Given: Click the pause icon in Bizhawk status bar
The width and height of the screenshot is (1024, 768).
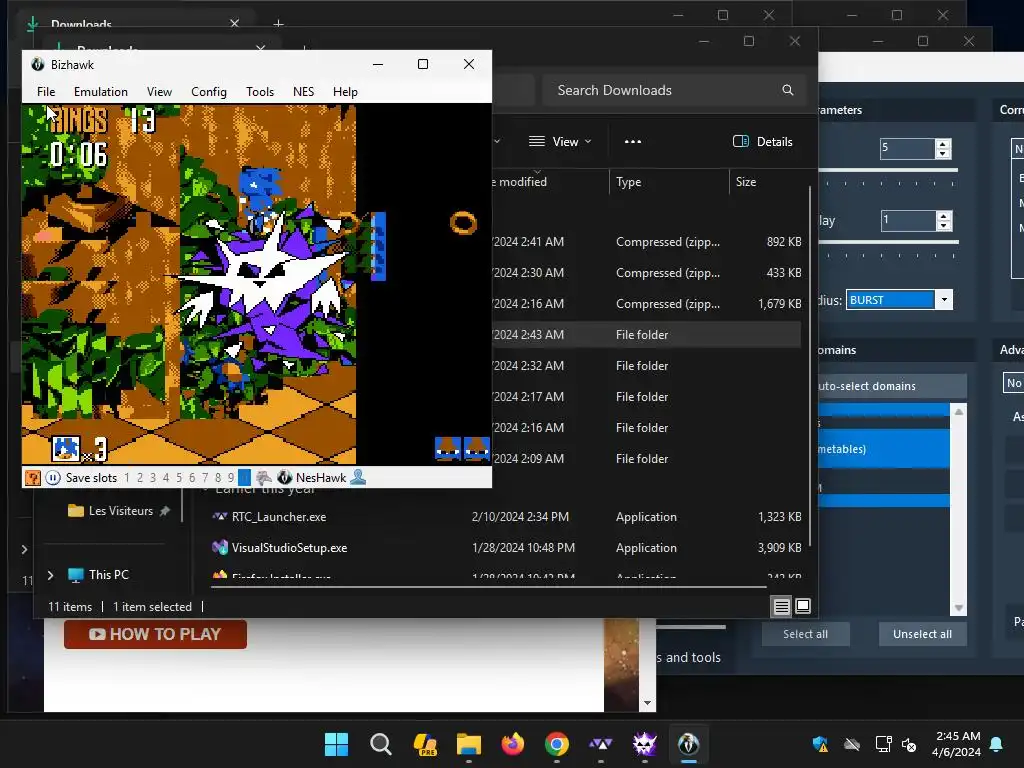Looking at the screenshot, I should (x=53, y=478).
